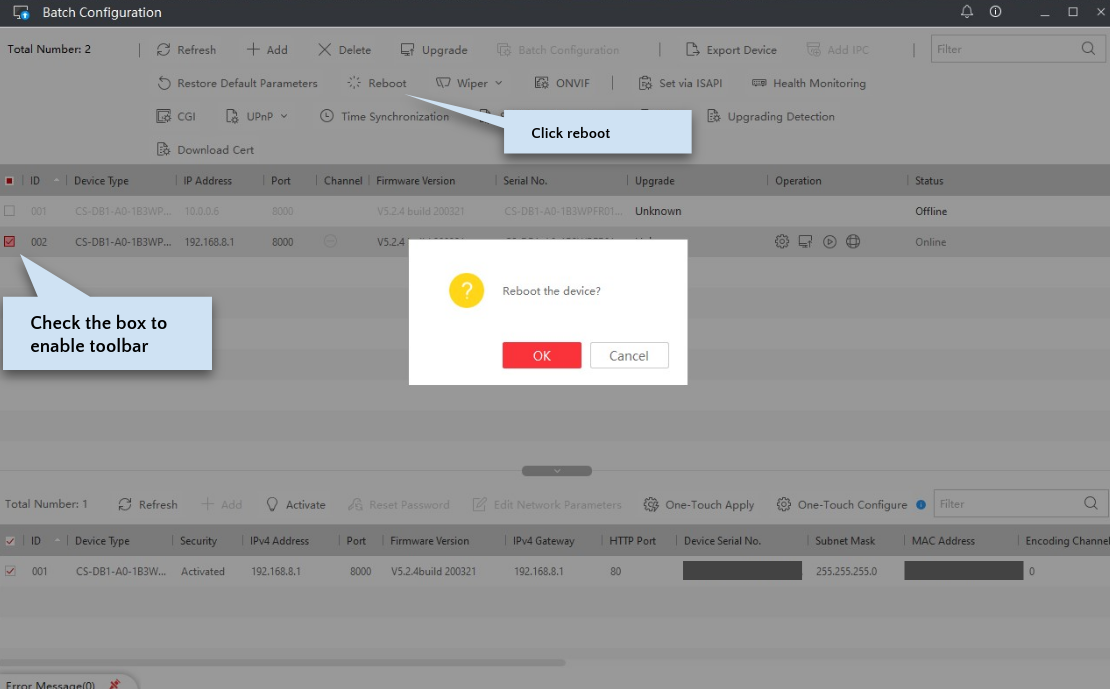Toggle select-all checkbox in lower device table
This screenshot has height=689, width=1110.
pos(10,541)
